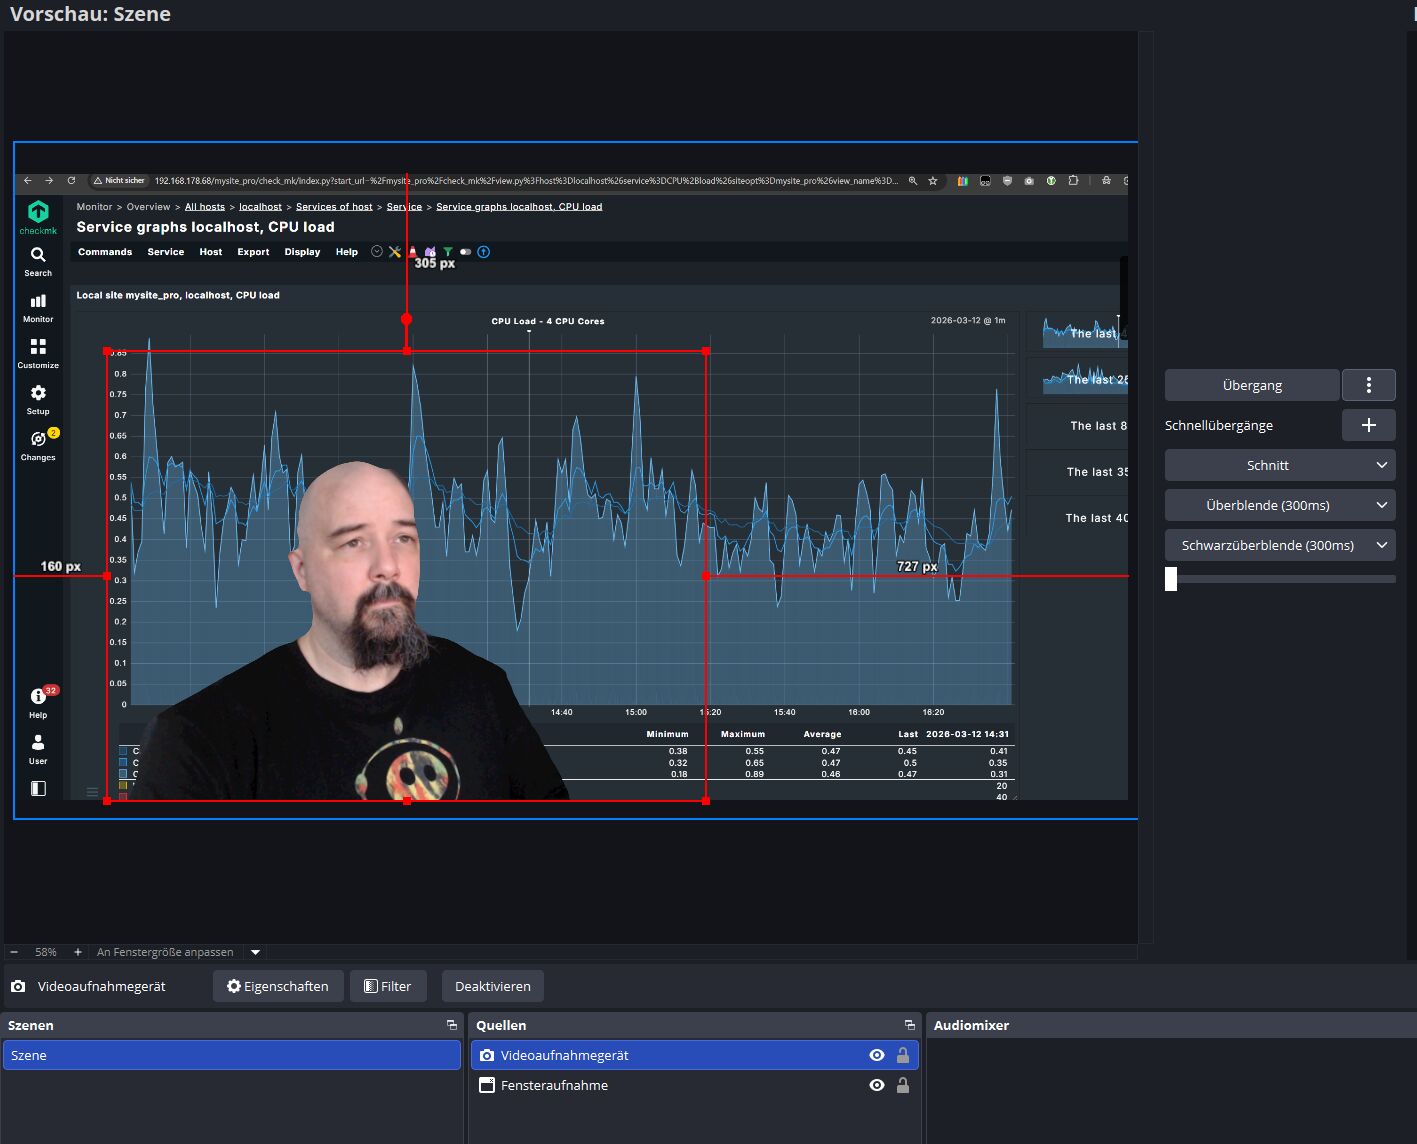Zoom in the preview with plus icon
This screenshot has height=1144, width=1417.
pyautogui.click(x=78, y=952)
